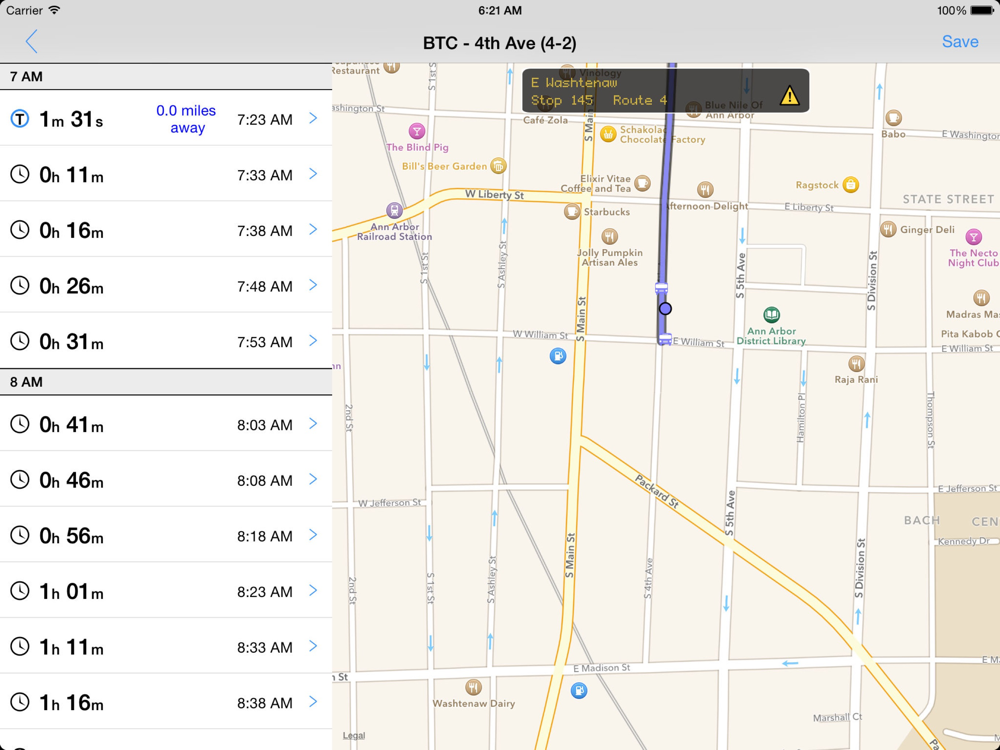Click the '7:53 AM' arrival time
Screen dimensions: 1000x750
coord(265,342)
